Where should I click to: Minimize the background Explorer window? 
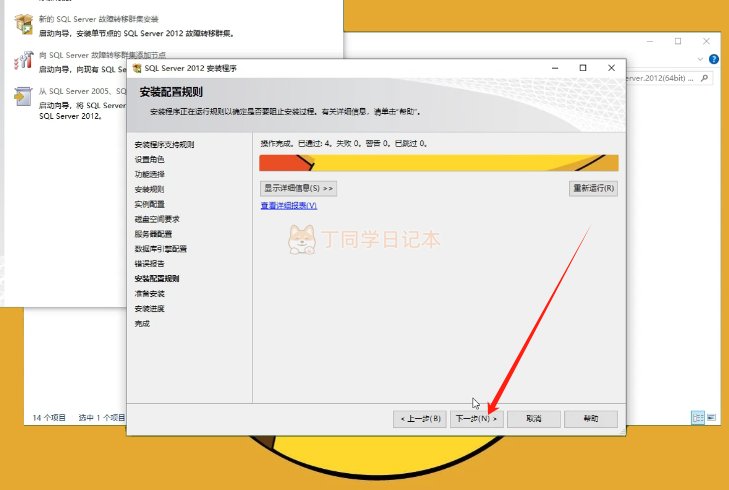(x=650, y=41)
